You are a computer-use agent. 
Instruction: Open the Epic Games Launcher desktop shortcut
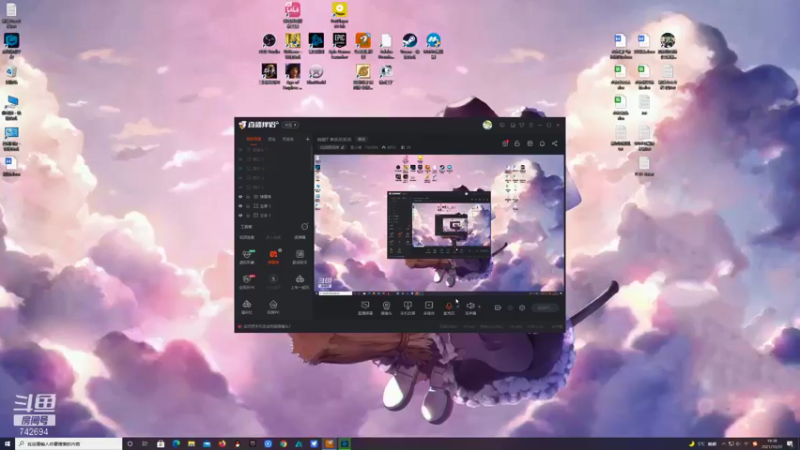click(339, 46)
